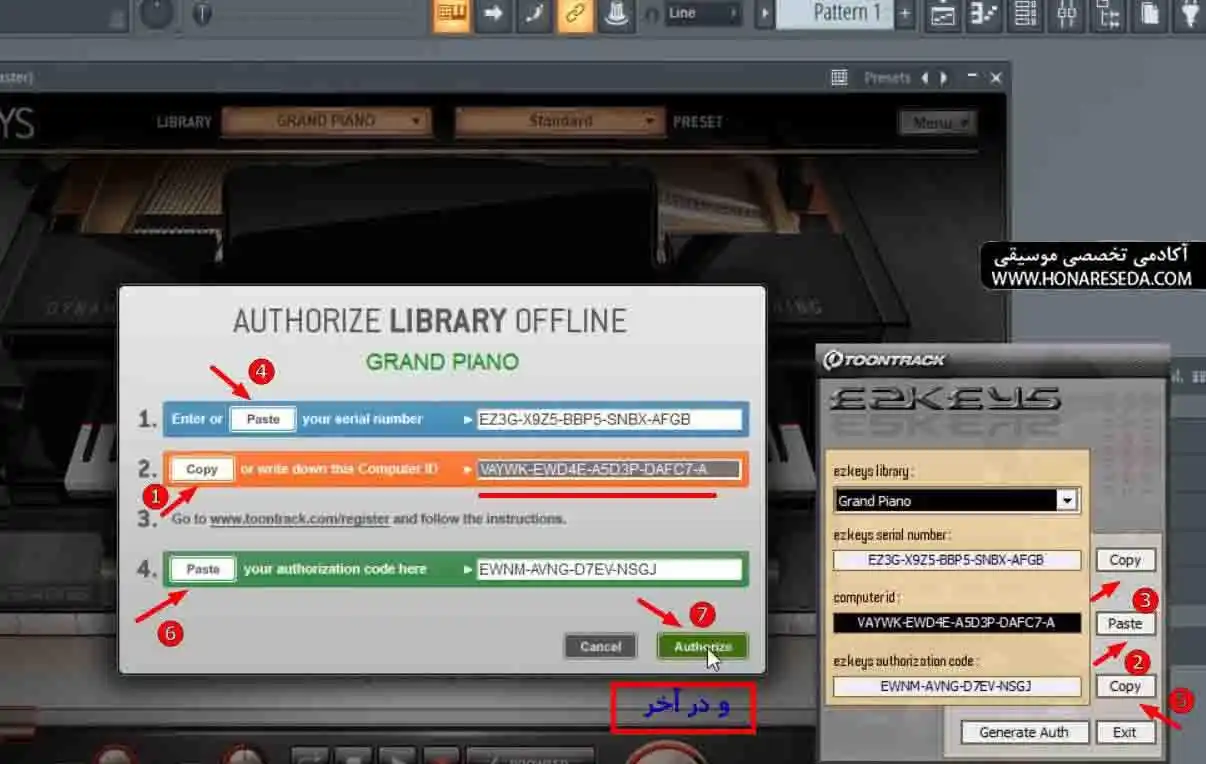
Task: Click the plug-shaped Plugin picker icon
Action: pos(1190,14)
